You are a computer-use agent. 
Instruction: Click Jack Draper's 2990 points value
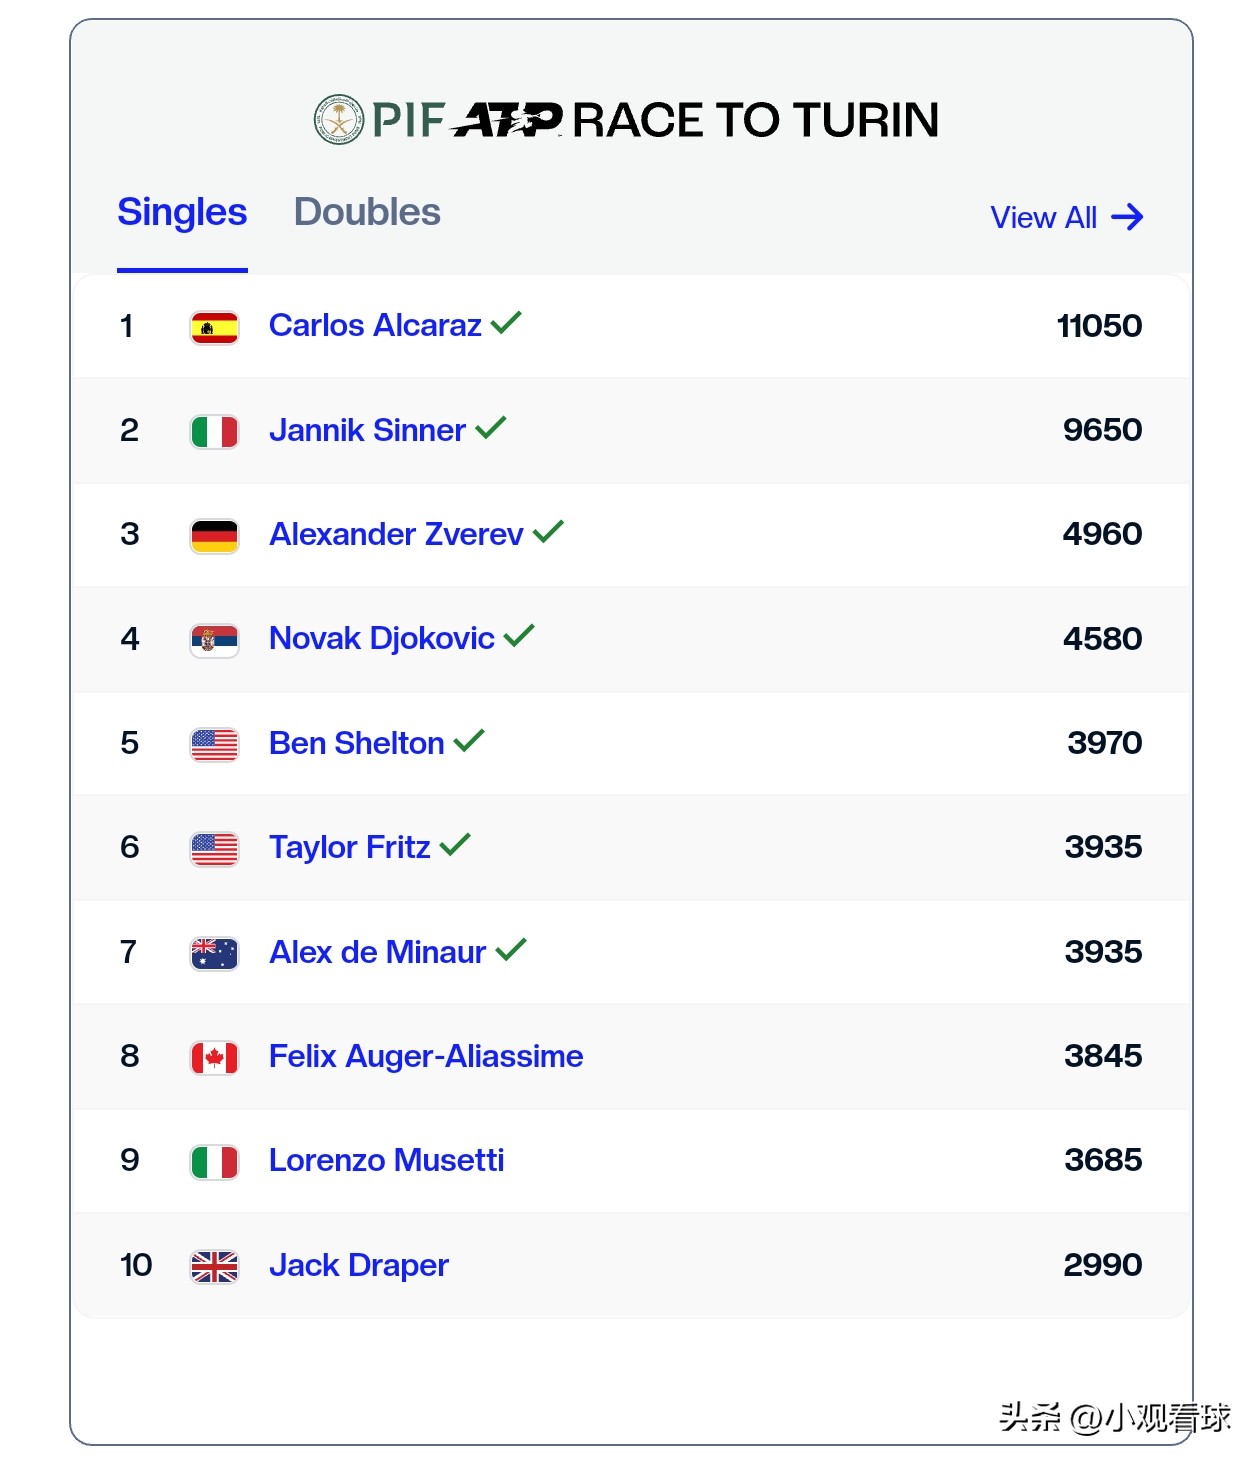pyautogui.click(x=1102, y=1265)
